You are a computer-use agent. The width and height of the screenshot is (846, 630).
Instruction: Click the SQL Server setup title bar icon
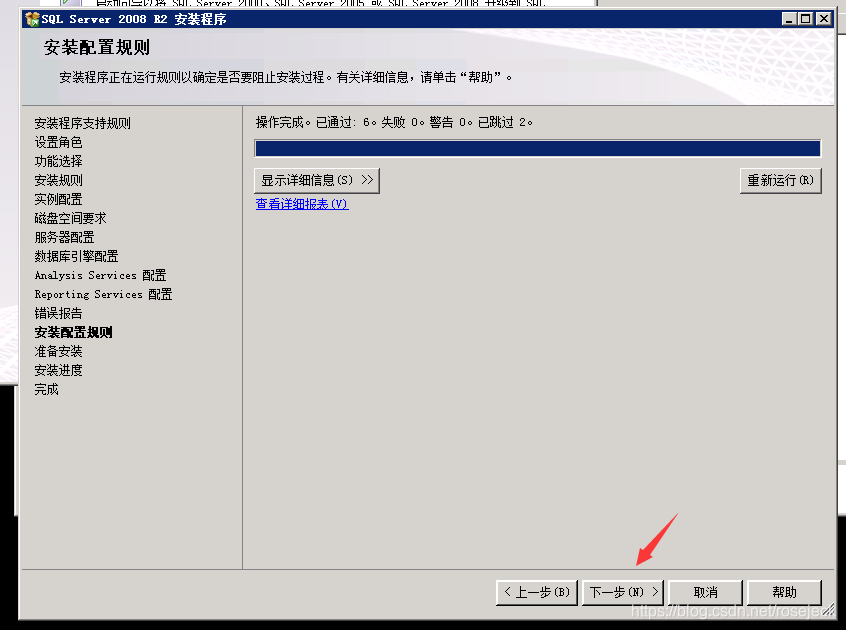pyautogui.click(x=32, y=19)
